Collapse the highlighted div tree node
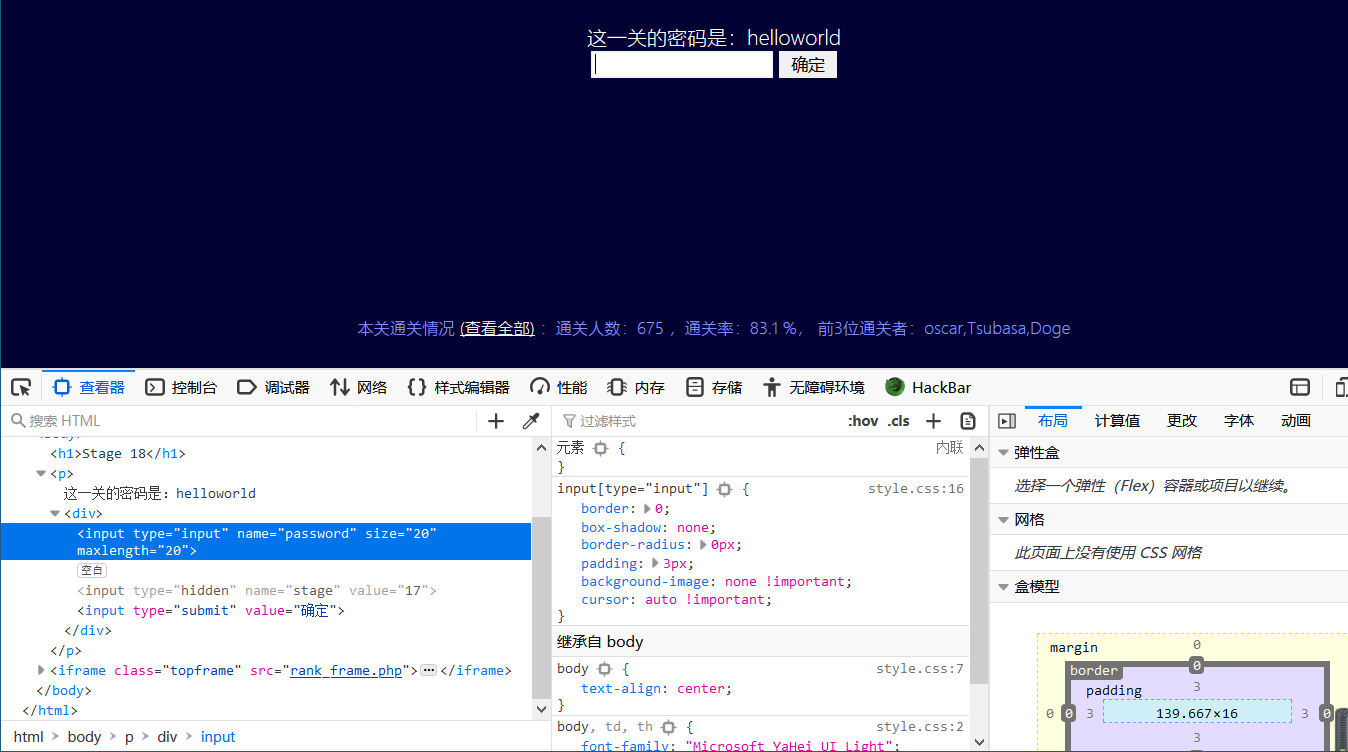1348x752 pixels. [x=55, y=513]
